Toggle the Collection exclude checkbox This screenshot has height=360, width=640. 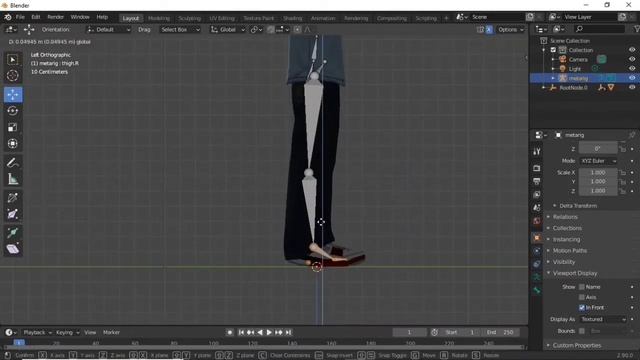click(x=553, y=50)
